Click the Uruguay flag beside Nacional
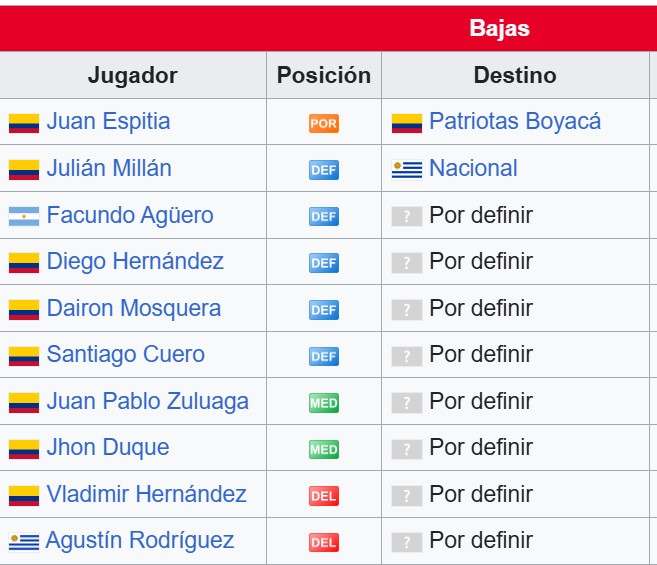657x565 pixels. coord(407,169)
